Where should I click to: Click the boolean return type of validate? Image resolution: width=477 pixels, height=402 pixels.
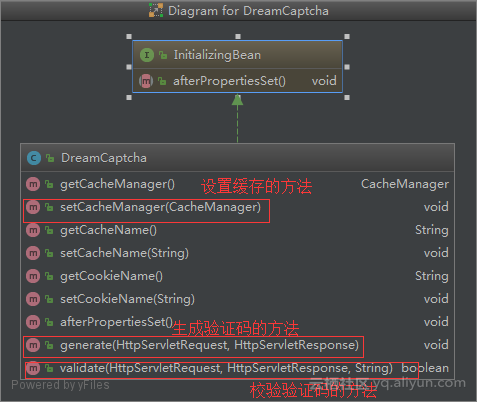425,368
